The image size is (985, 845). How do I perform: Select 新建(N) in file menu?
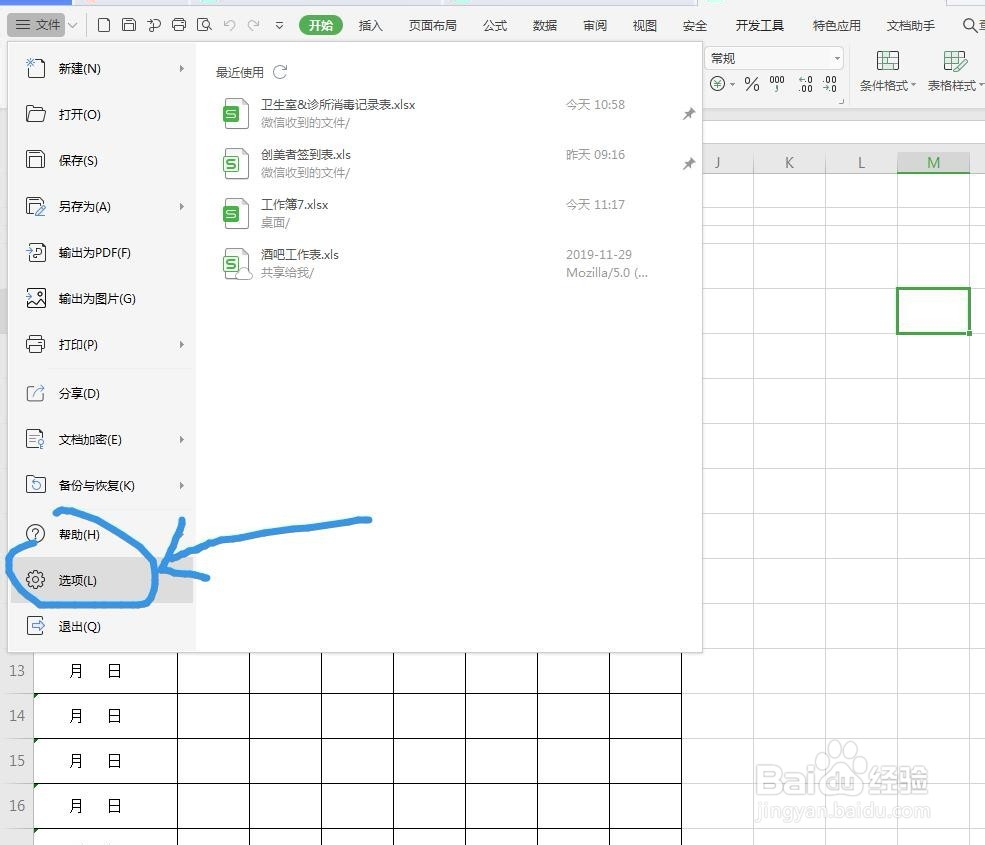(102, 68)
